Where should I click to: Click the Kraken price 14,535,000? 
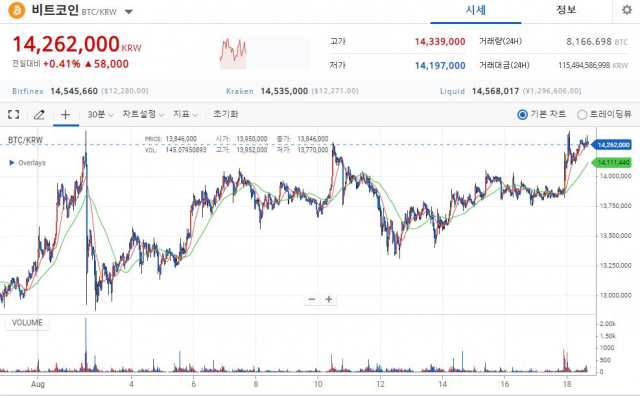click(284, 91)
